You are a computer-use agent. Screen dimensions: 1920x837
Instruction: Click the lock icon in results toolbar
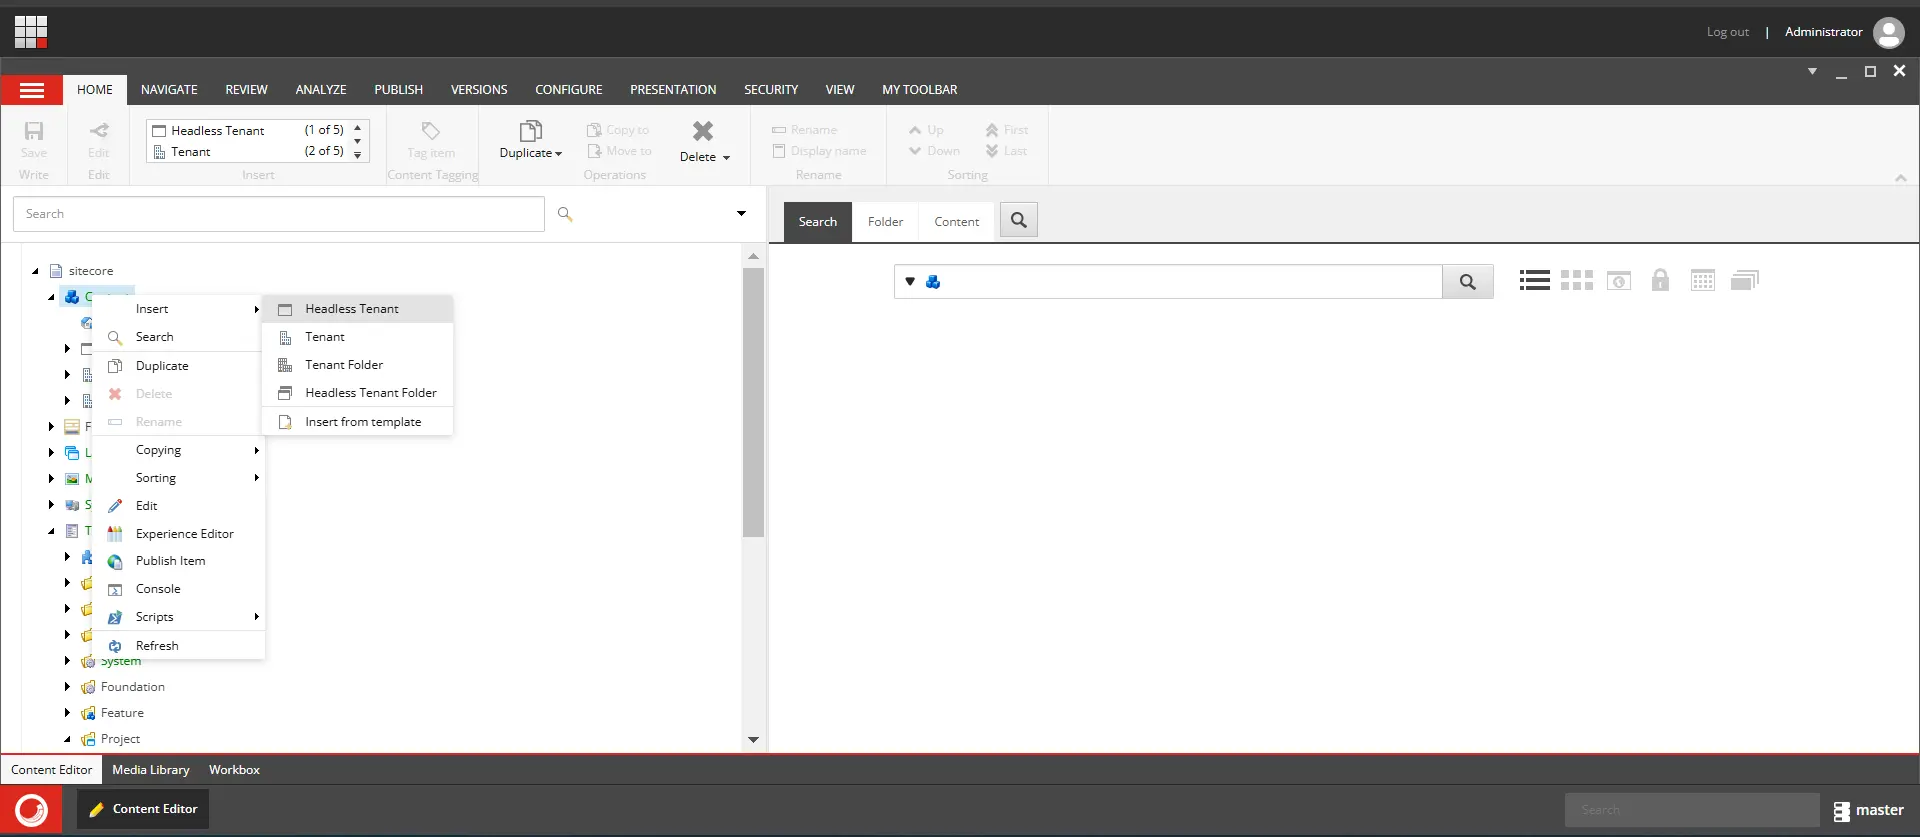[1660, 280]
